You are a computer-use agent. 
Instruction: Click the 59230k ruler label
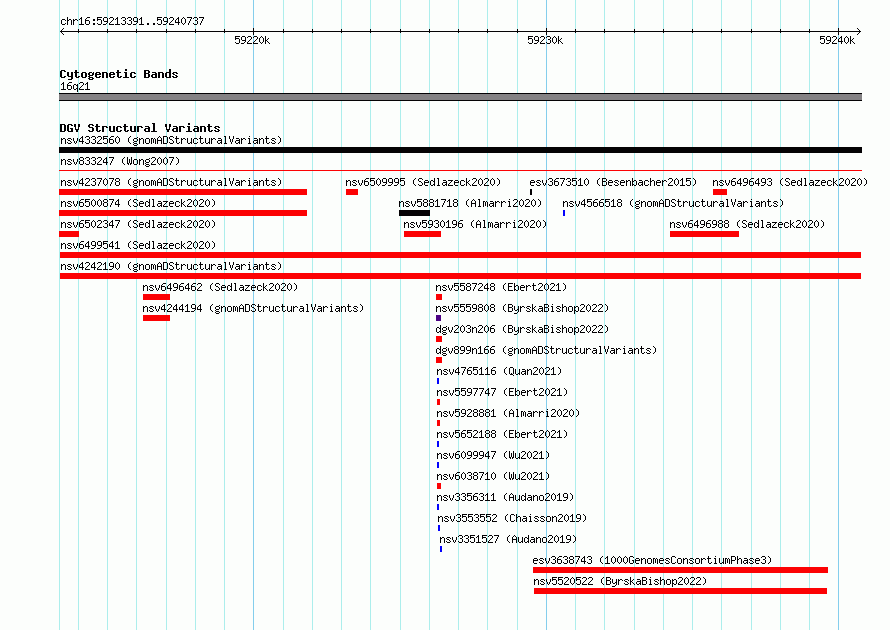(x=545, y=40)
